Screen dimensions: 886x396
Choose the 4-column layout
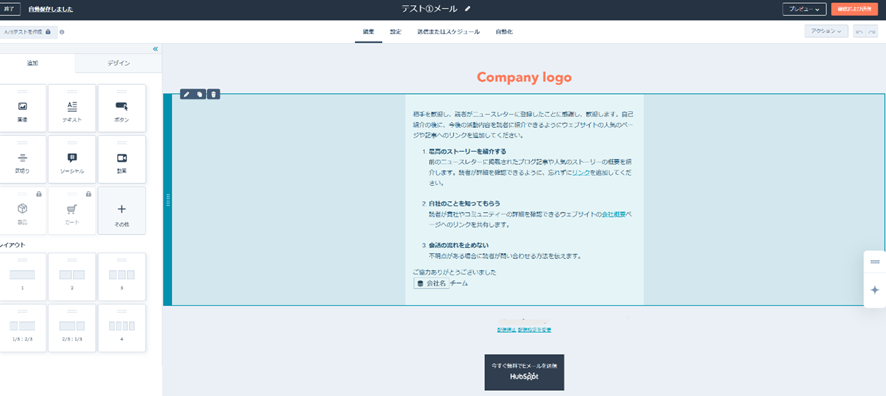tap(121, 328)
